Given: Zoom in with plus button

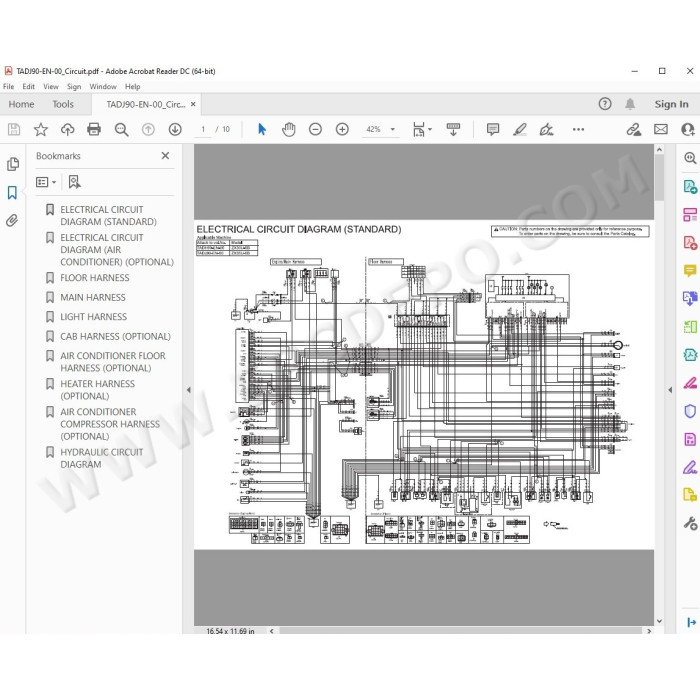Looking at the screenshot, I should pyautogui.click(x=342, y=129).
